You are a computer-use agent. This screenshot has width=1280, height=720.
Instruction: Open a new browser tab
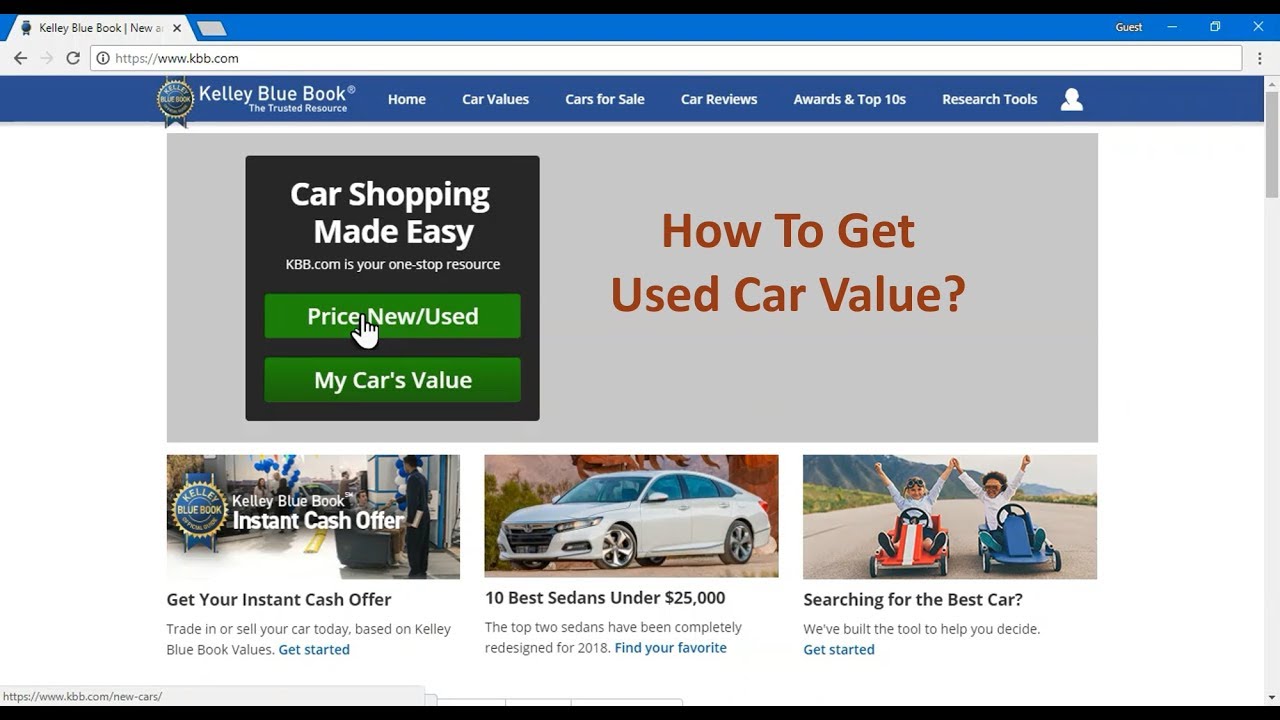point(212,28)
